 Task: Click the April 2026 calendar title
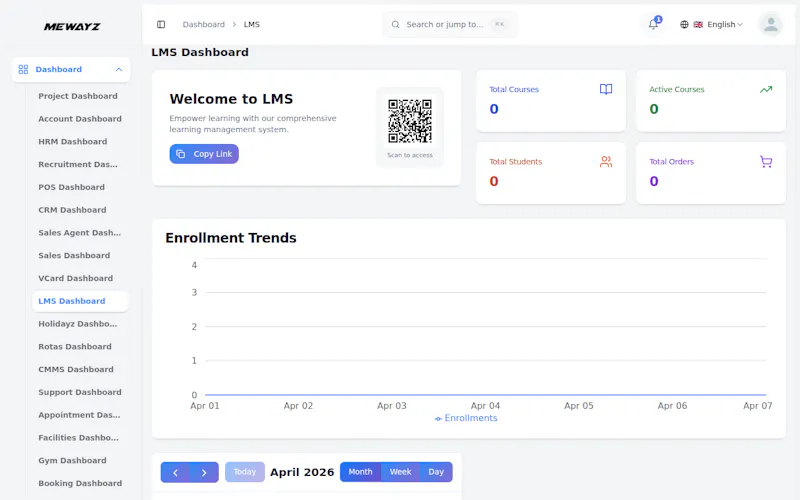[302, 472]
